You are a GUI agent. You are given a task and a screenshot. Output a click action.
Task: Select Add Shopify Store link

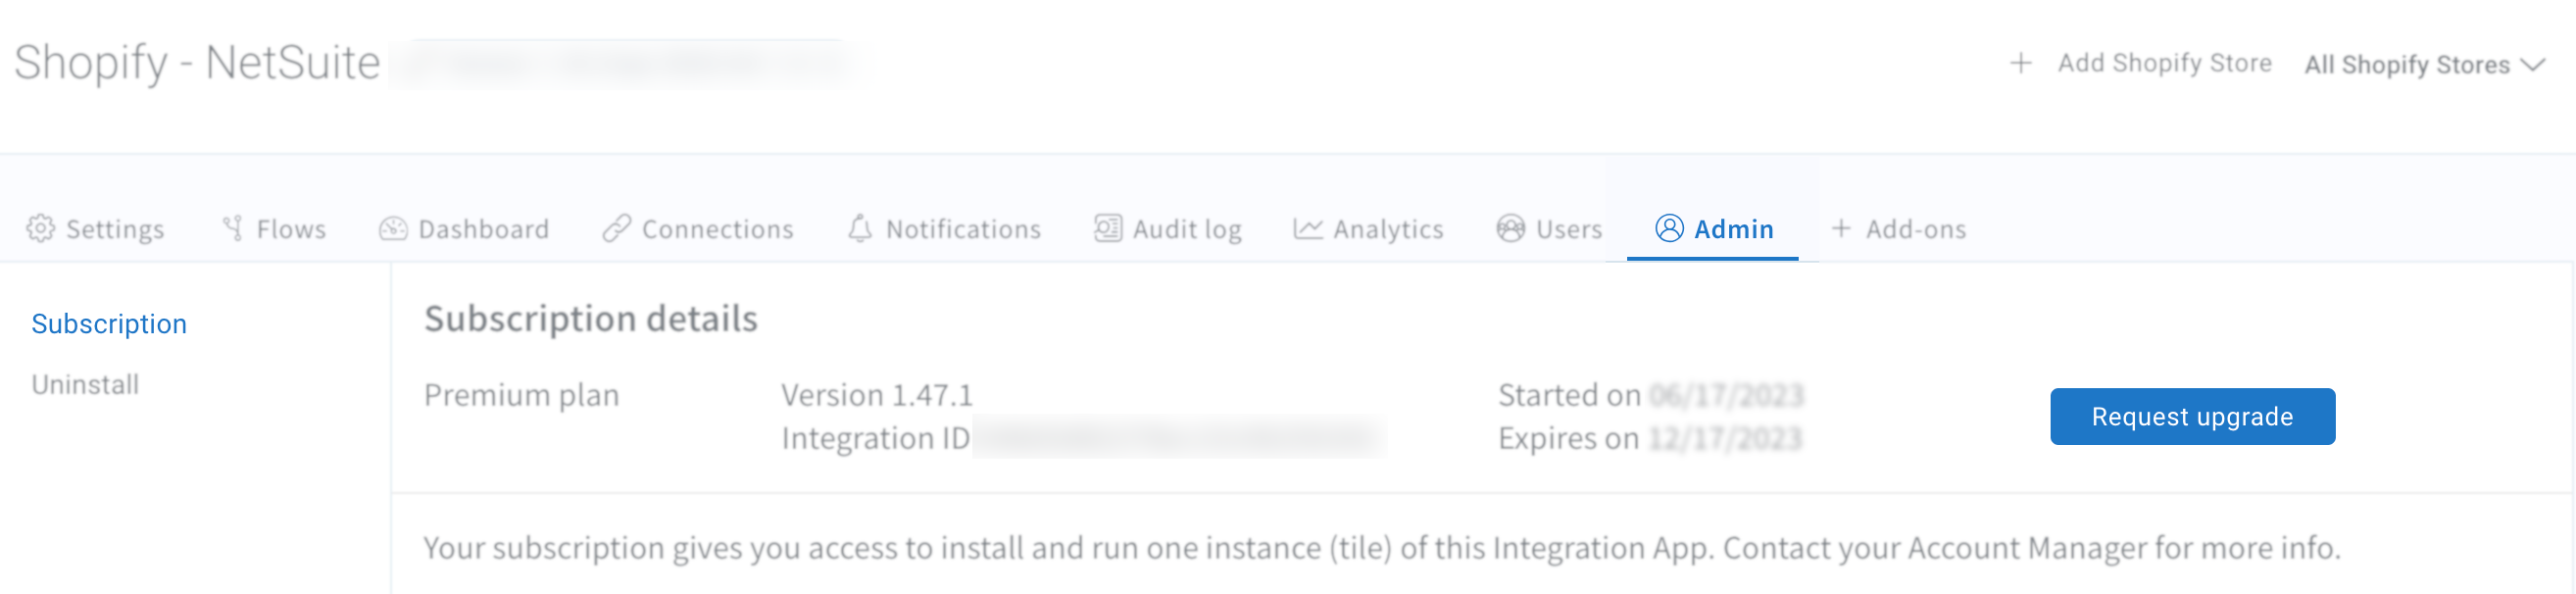(2164, 63)
